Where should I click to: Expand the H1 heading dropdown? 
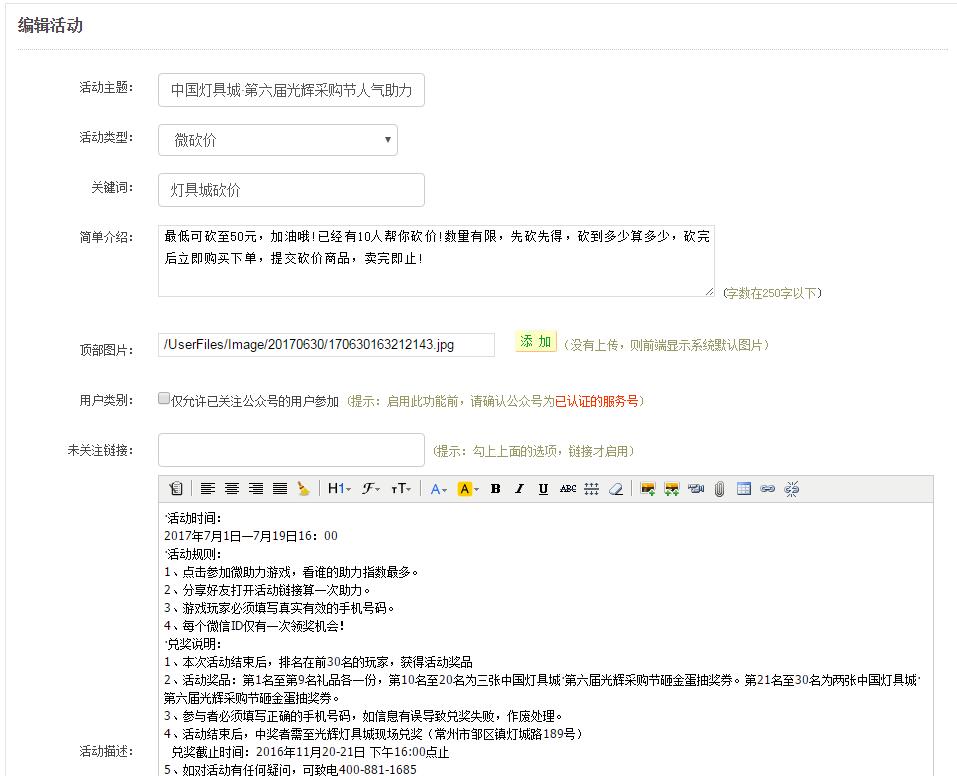pos(339,489)
